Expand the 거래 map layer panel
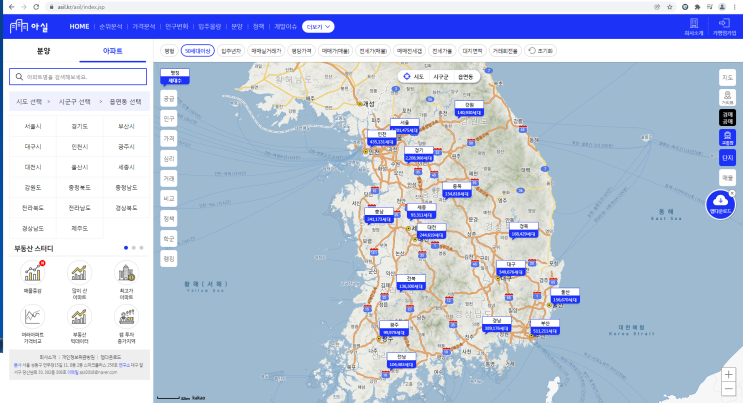This screenshot has width=743, height=403. point(169,178)
